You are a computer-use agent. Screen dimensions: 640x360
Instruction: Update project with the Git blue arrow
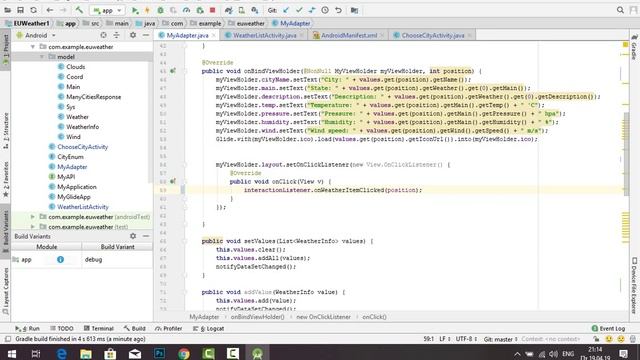[x=286, y=10]
